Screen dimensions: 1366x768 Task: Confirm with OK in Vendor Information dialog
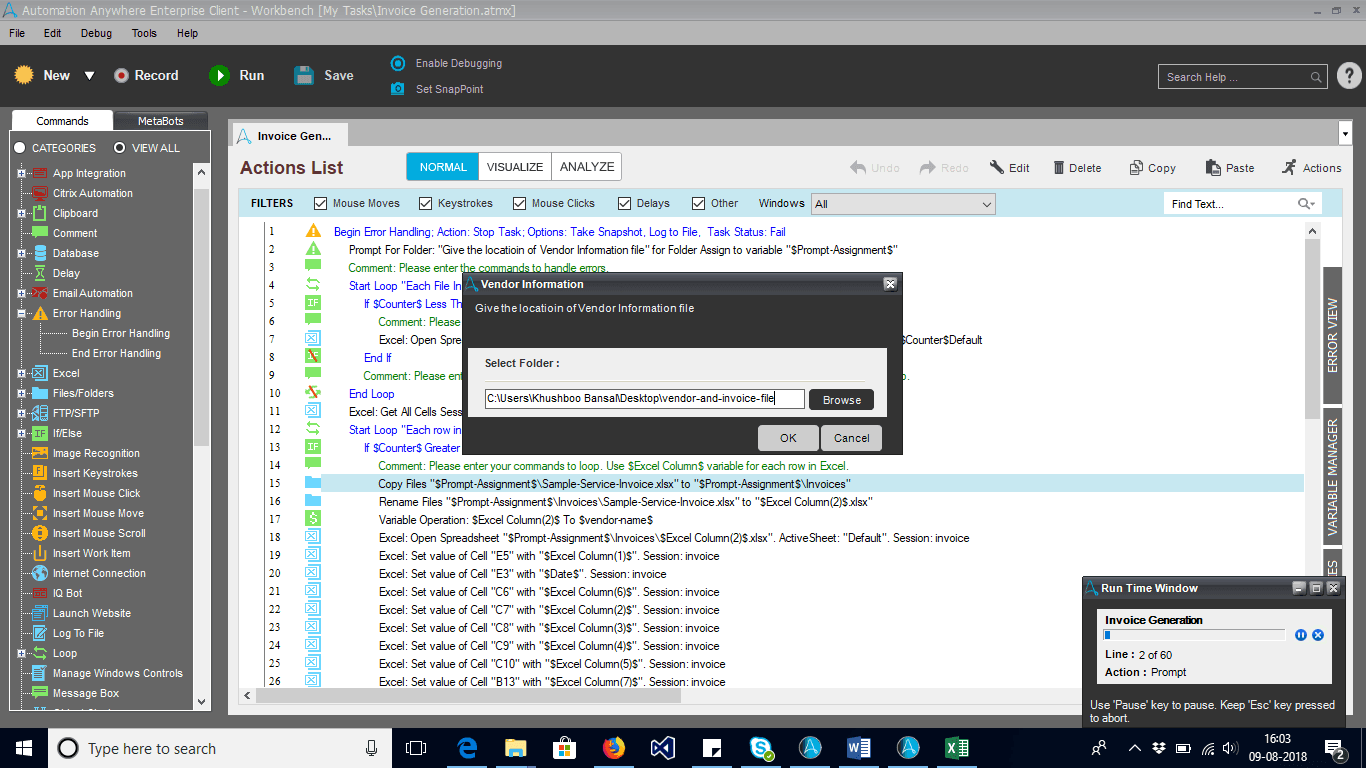[x=788, y=438]
